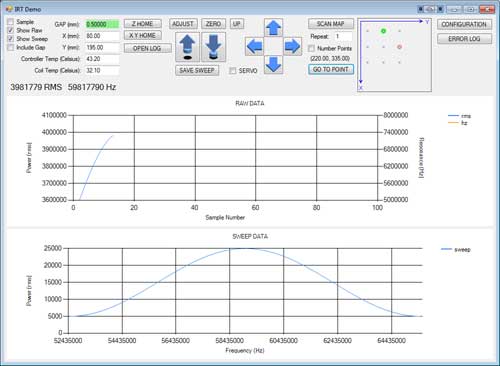Select the red point on the scan map
This screenshot has height=366, width=500.
399,47
